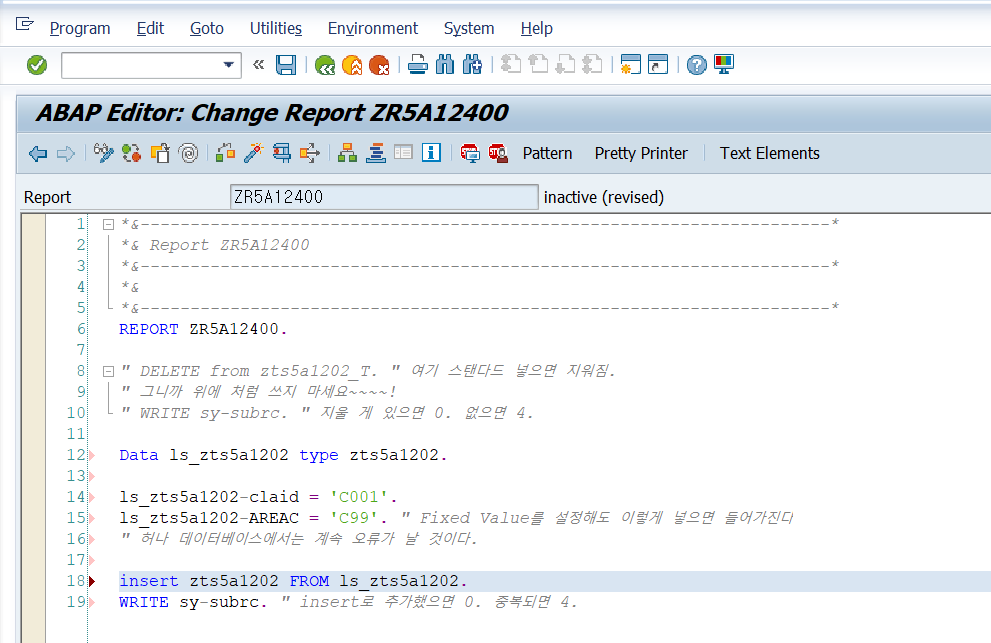Go to the next page icon
This screenshot has height=643, width=991.
565,64
